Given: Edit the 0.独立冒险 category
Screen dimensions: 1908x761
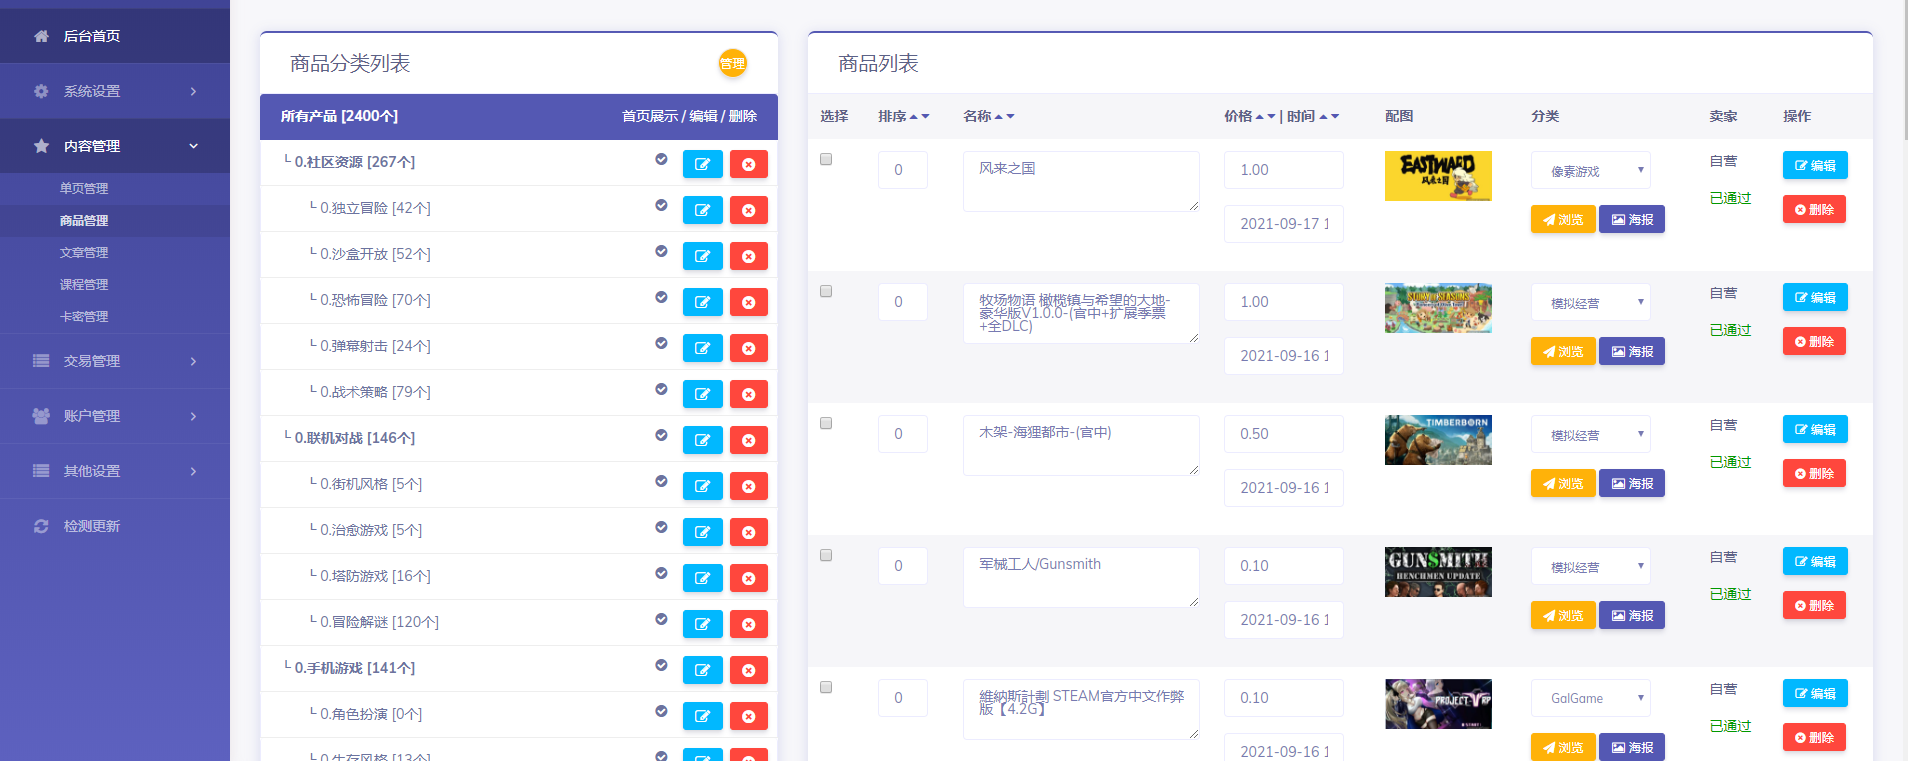Looking at the screenshot, I should point(702,210).
